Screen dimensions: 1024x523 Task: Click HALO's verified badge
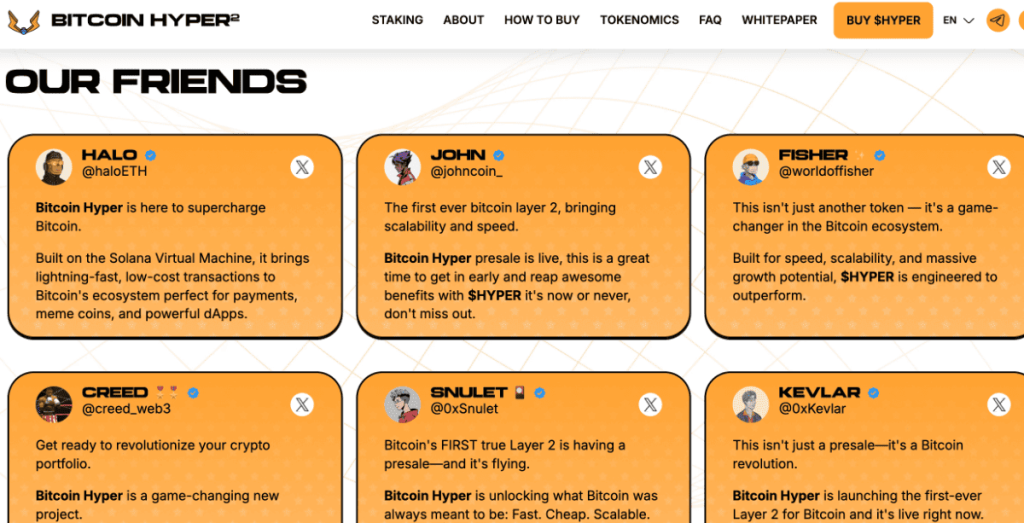pyautogui.click(x=150, y=155)
